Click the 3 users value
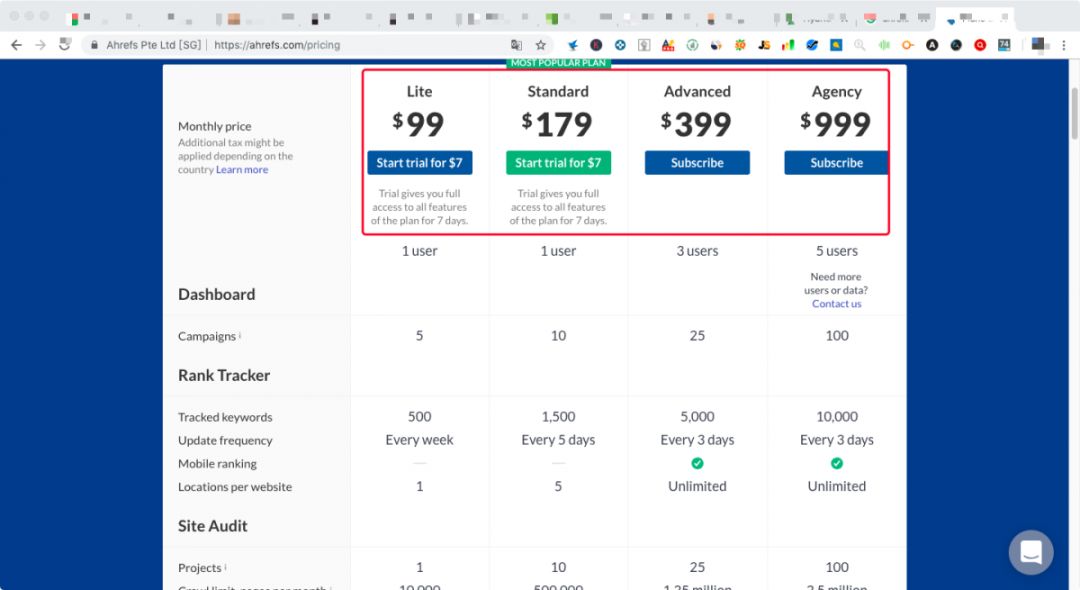This screenshot has width=1080, height=590. coord(697,251)
